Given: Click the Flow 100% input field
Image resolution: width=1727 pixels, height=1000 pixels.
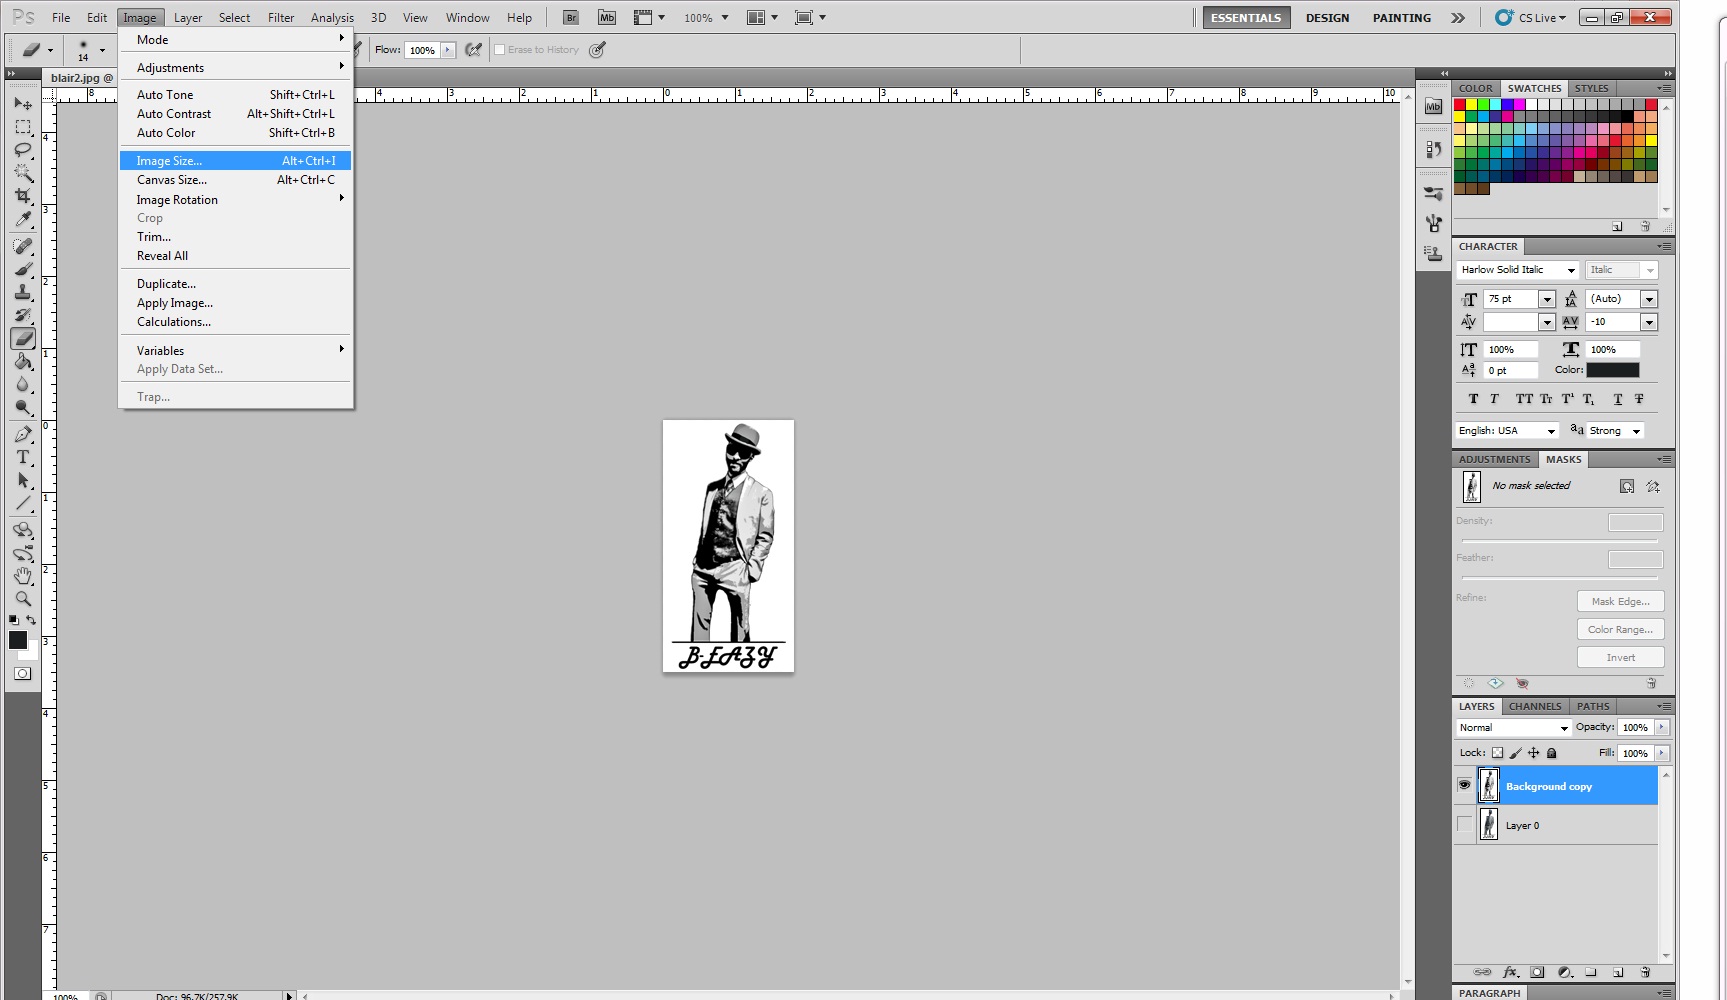Looking at the screenshot, I should [422, 50].
